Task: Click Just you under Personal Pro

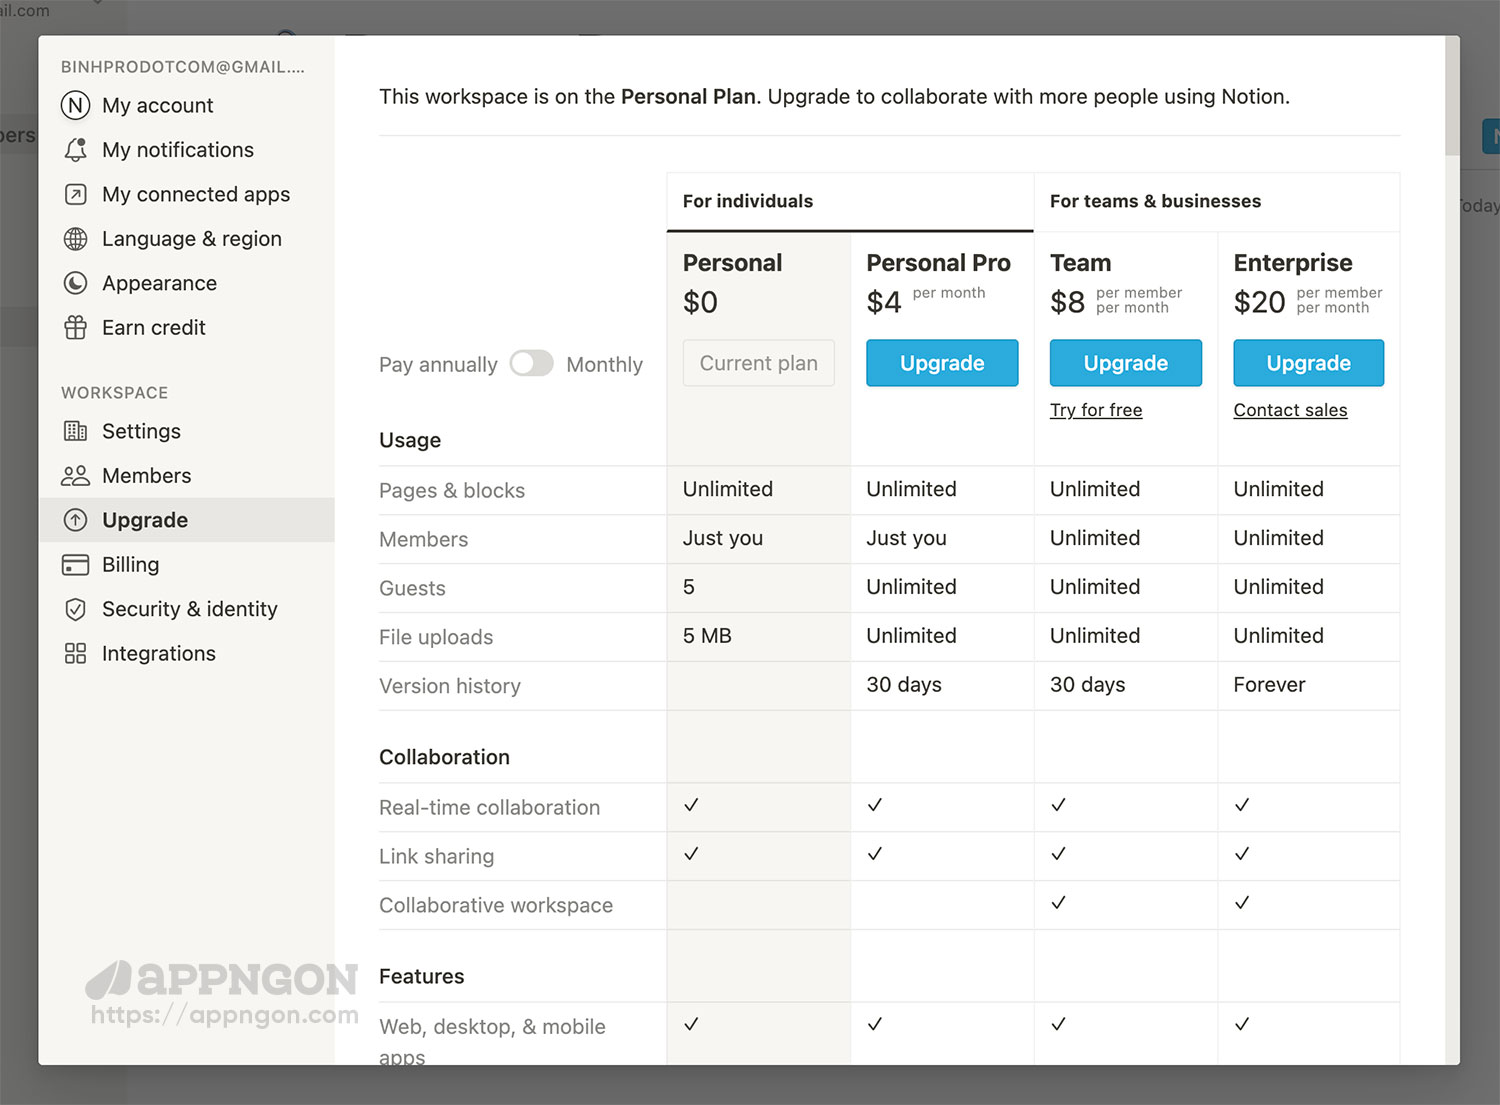Action: pyautogui.click(x=906, y=538)
